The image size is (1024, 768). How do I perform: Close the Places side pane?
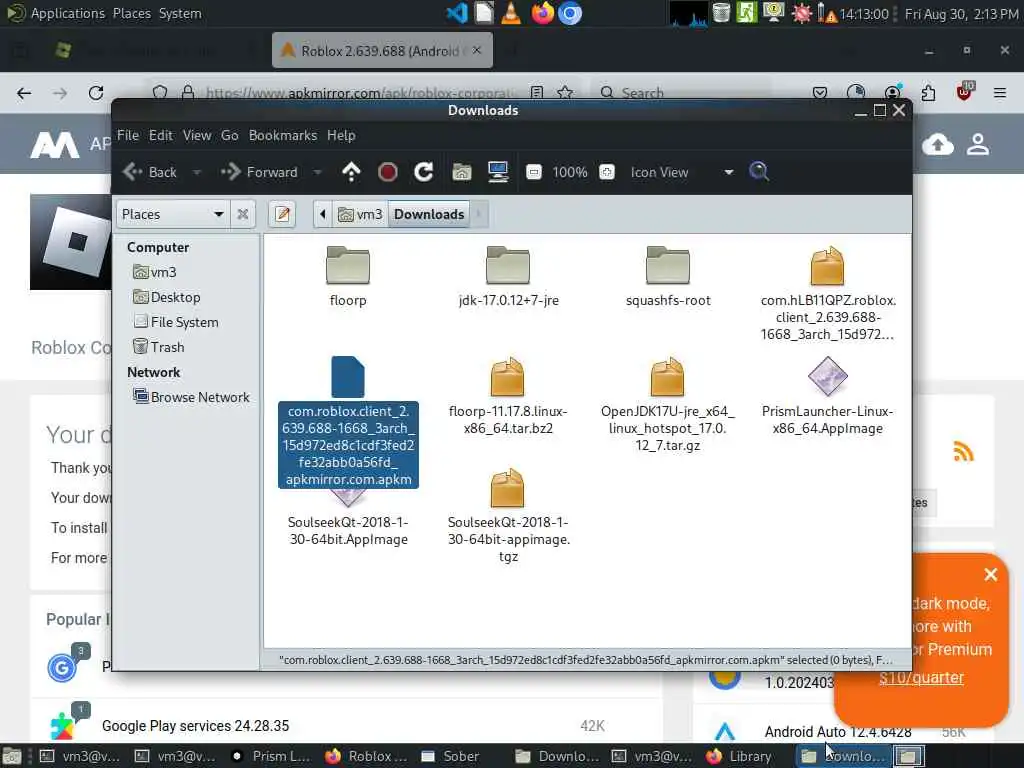242,214
